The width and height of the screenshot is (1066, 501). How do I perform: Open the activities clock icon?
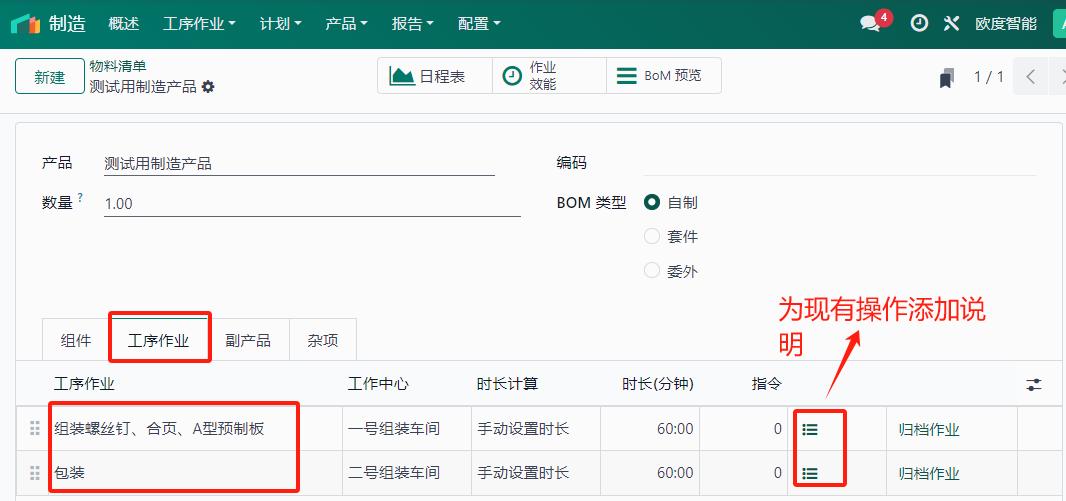(919, 24)
